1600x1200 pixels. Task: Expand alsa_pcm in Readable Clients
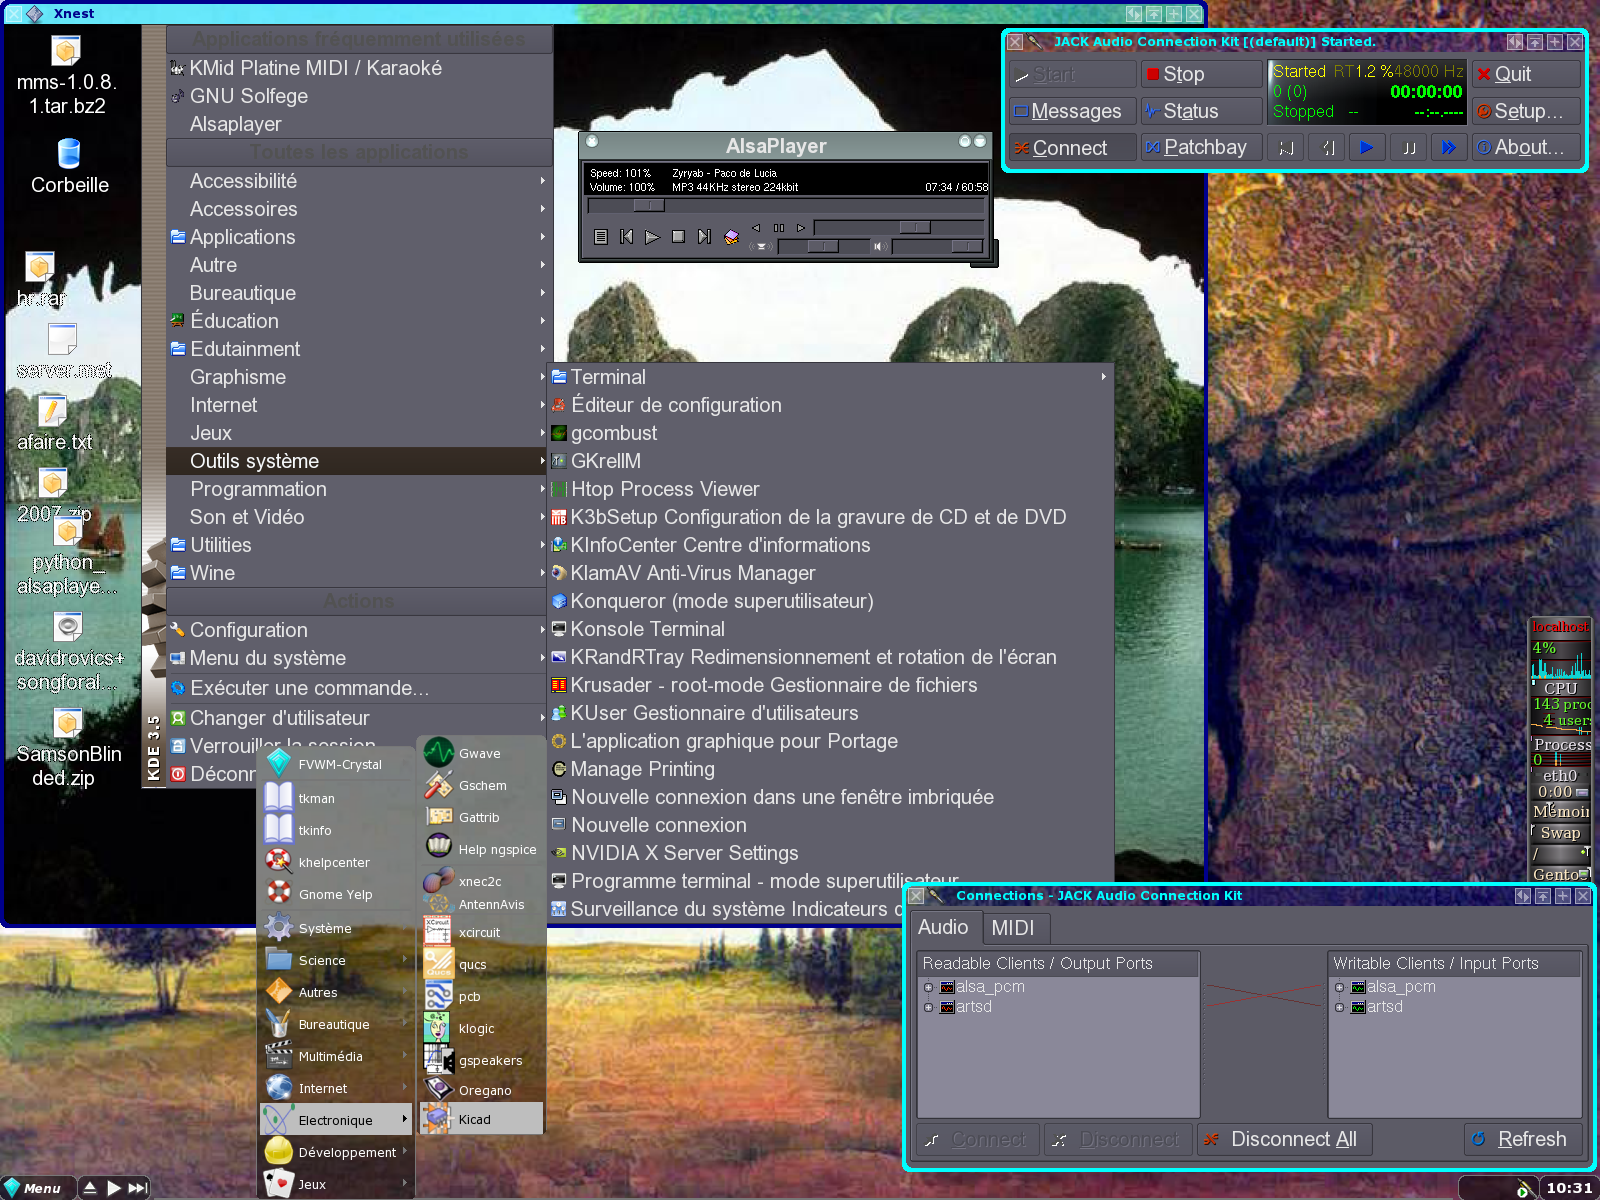click(928, 987)
